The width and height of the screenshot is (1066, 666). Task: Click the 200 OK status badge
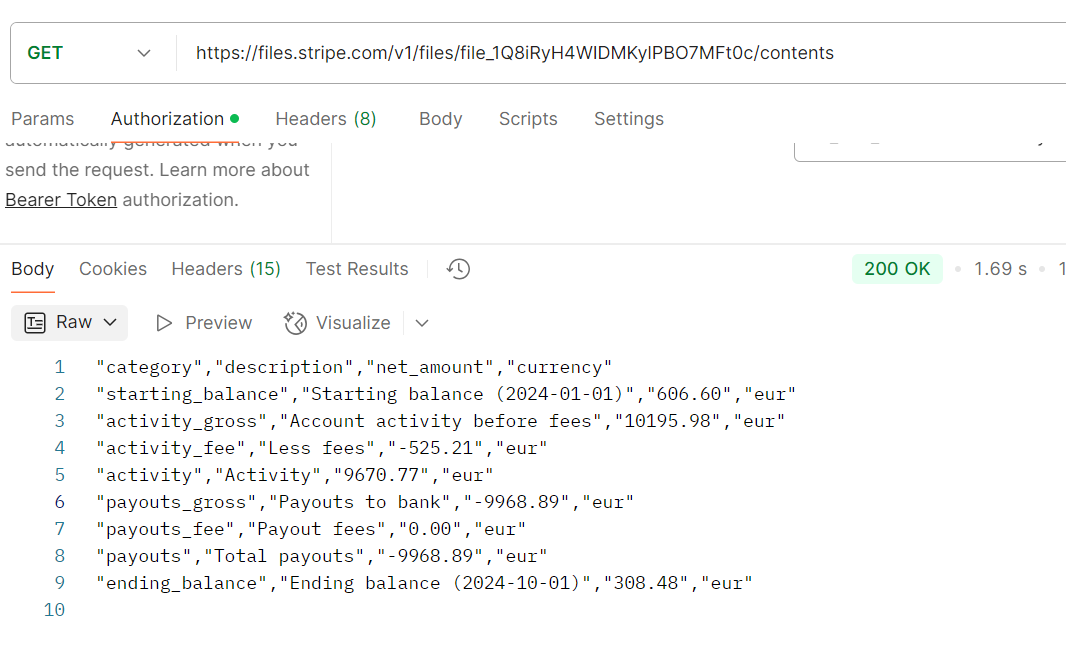(897, 269)
